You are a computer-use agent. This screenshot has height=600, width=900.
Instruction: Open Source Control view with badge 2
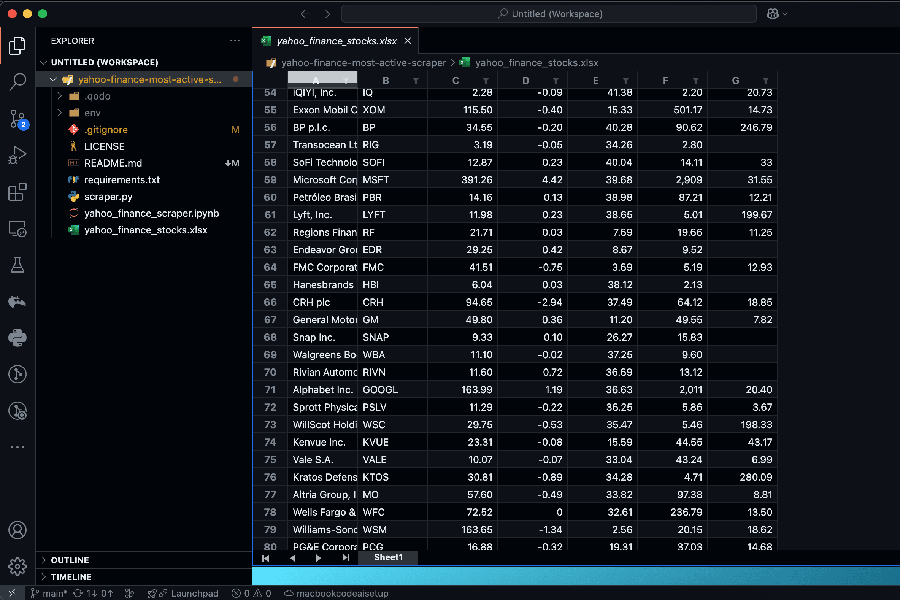17,119
